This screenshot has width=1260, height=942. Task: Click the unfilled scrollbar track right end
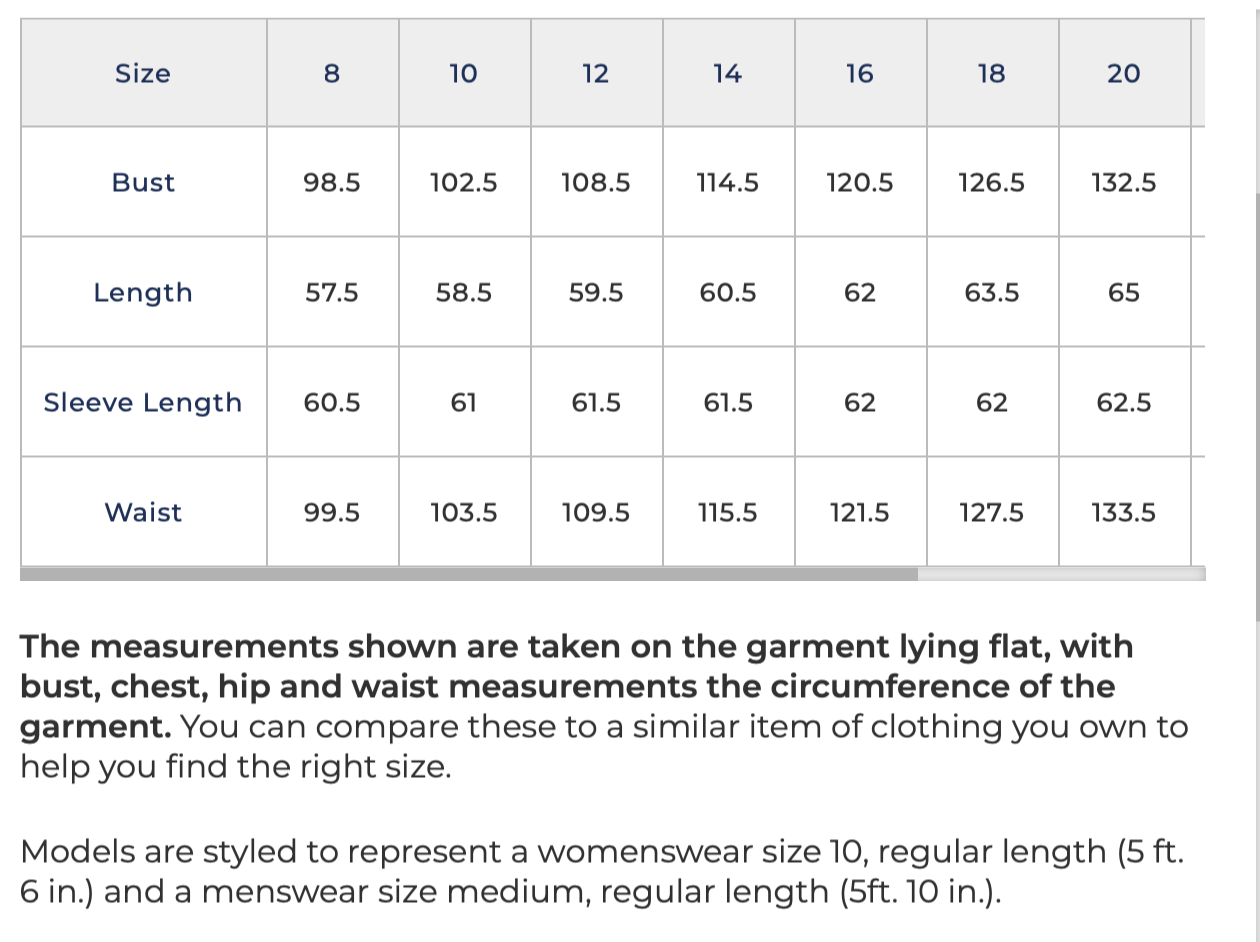click(x=1061, y=574)
